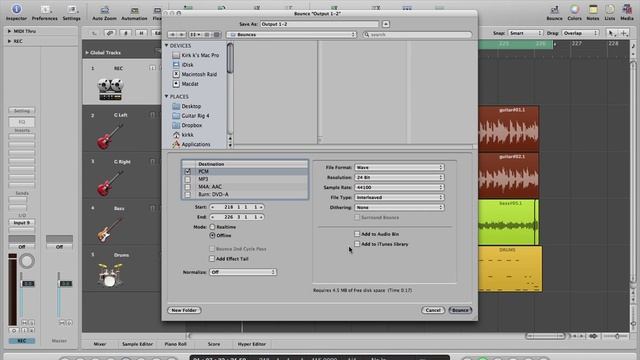Collapse the DEVICES sidebar section
This screenshot has width=640, height=360.
point(167,46)
